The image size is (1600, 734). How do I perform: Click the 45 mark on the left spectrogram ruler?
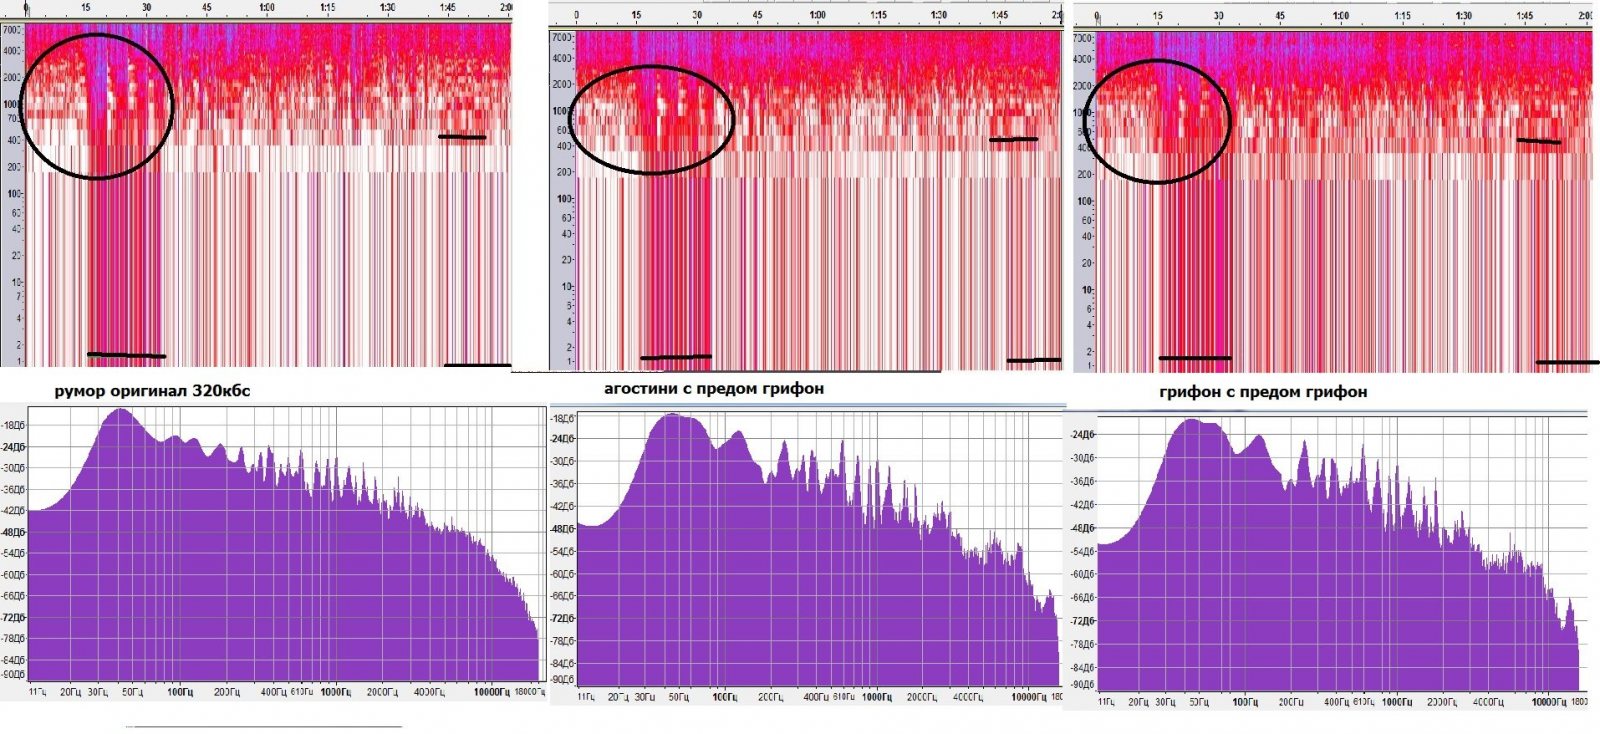tap(207, 7)
